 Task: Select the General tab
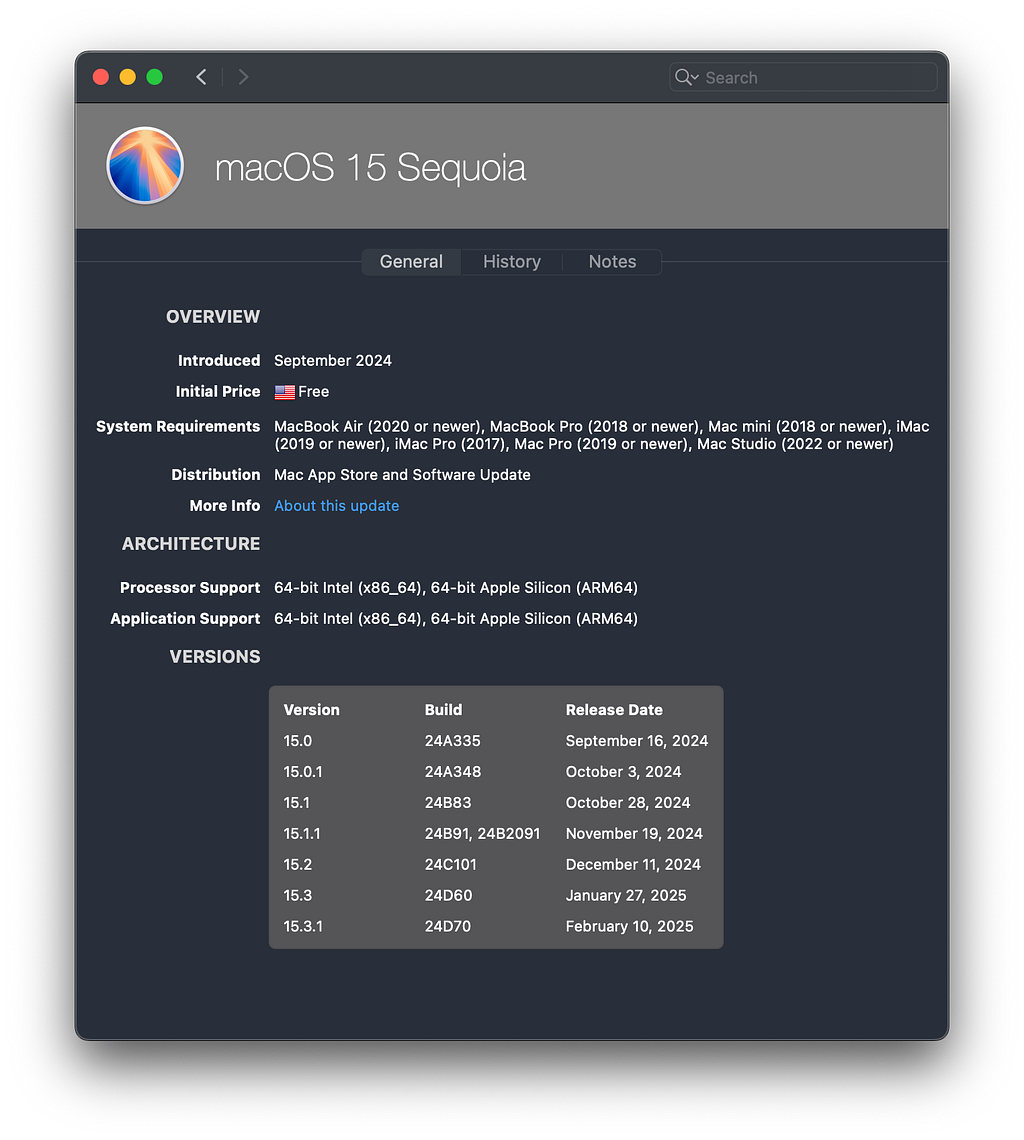(411, 262)
